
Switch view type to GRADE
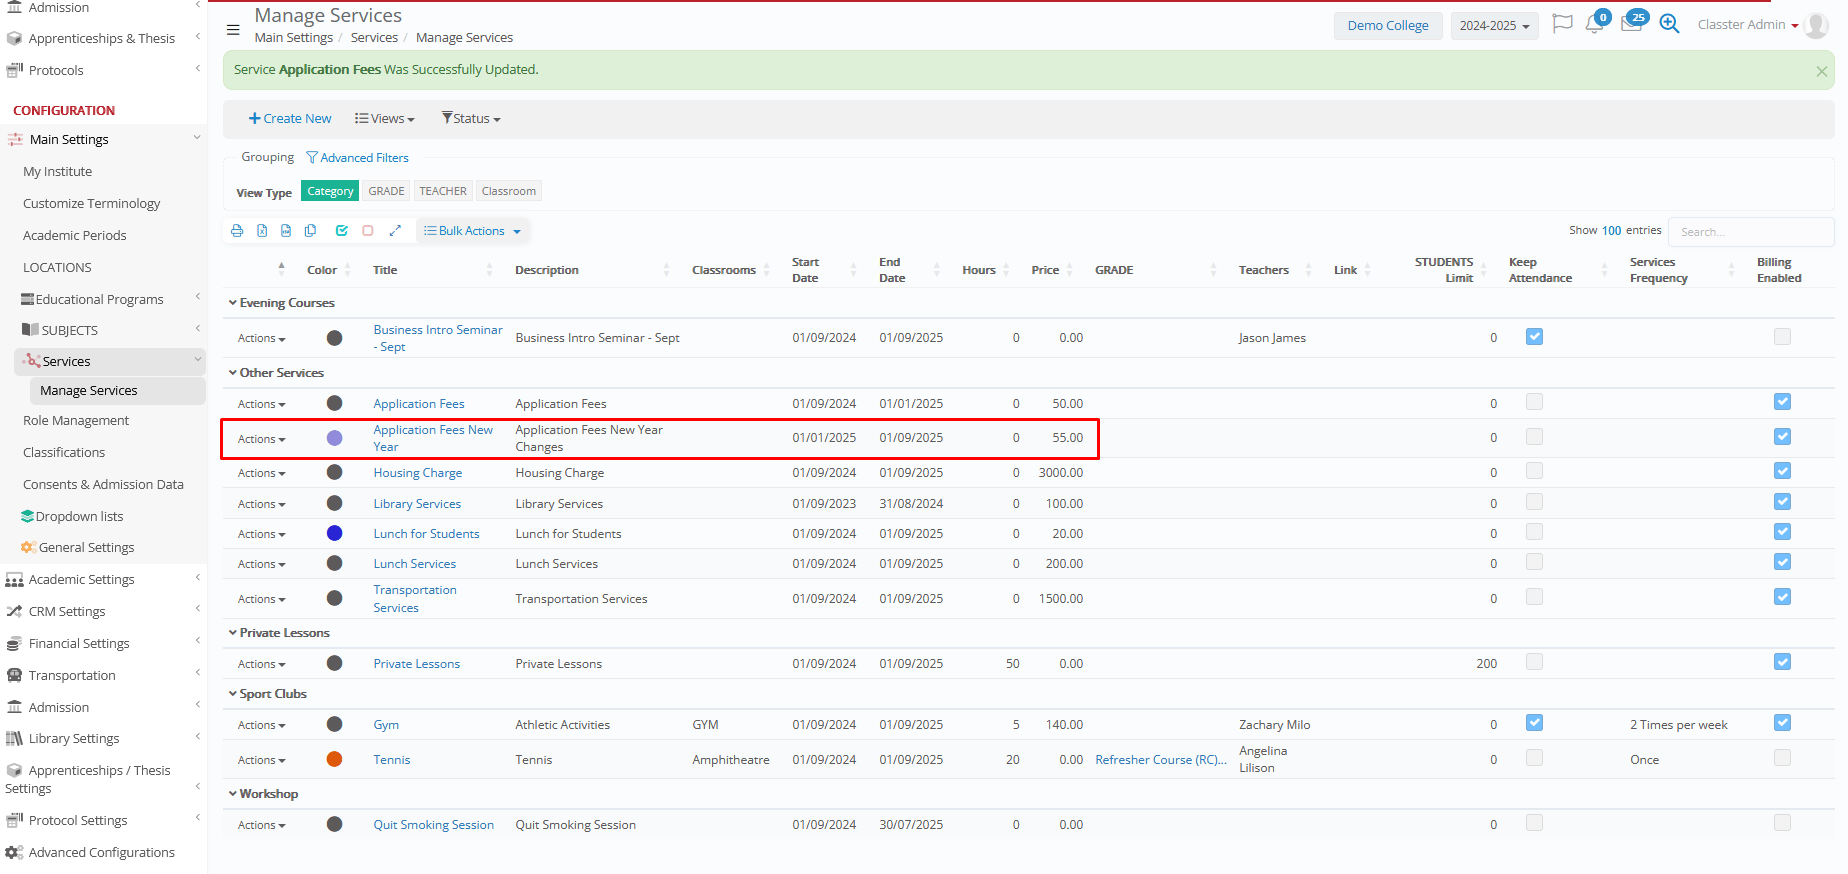point(386,191)
